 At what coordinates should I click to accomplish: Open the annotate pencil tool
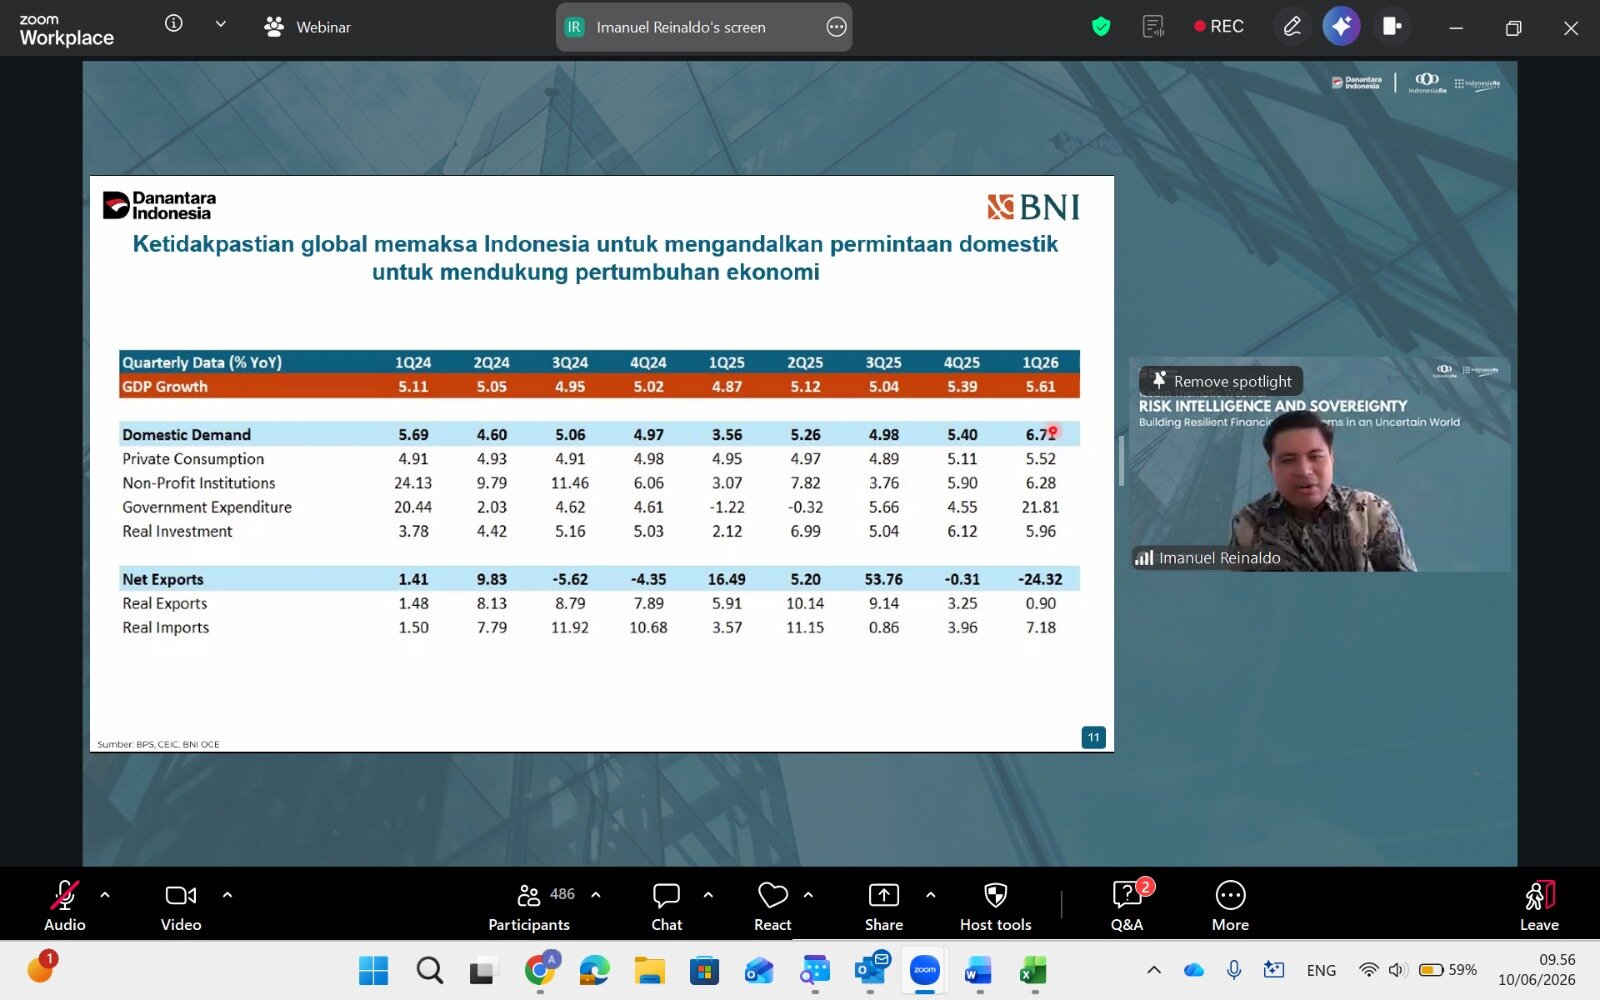tap(1292, 27)
